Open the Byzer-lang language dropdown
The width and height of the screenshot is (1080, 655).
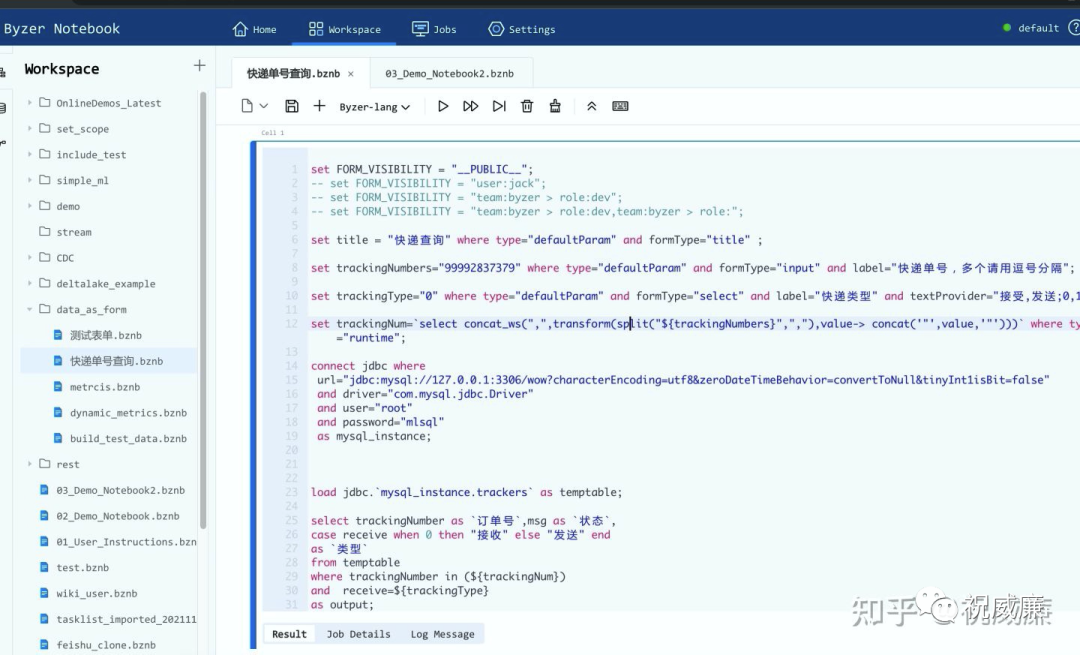pos(375,107)
